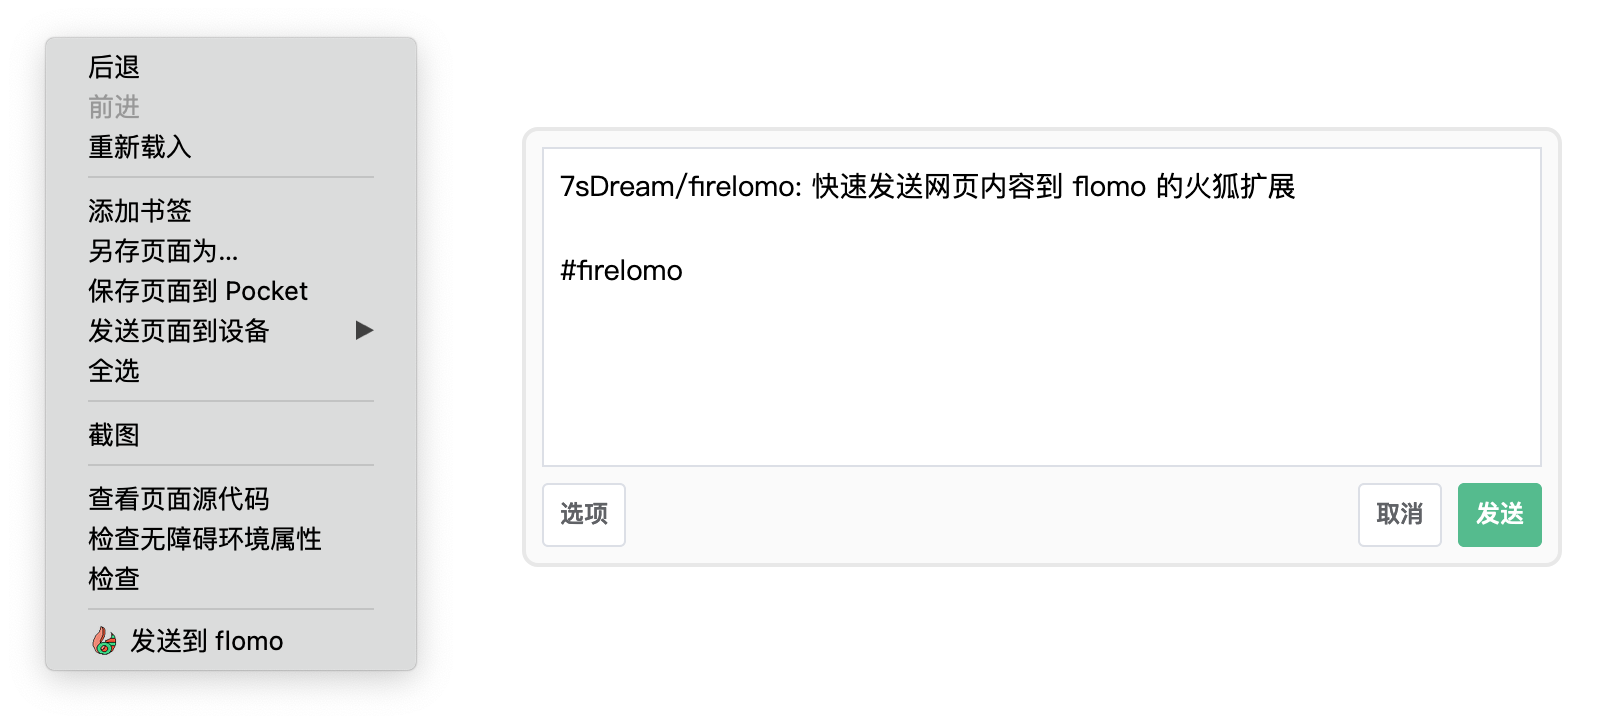The image size is (1607, 724).
Task: Click the "#firelomo" hashtag text
Action: pos(620,270)
